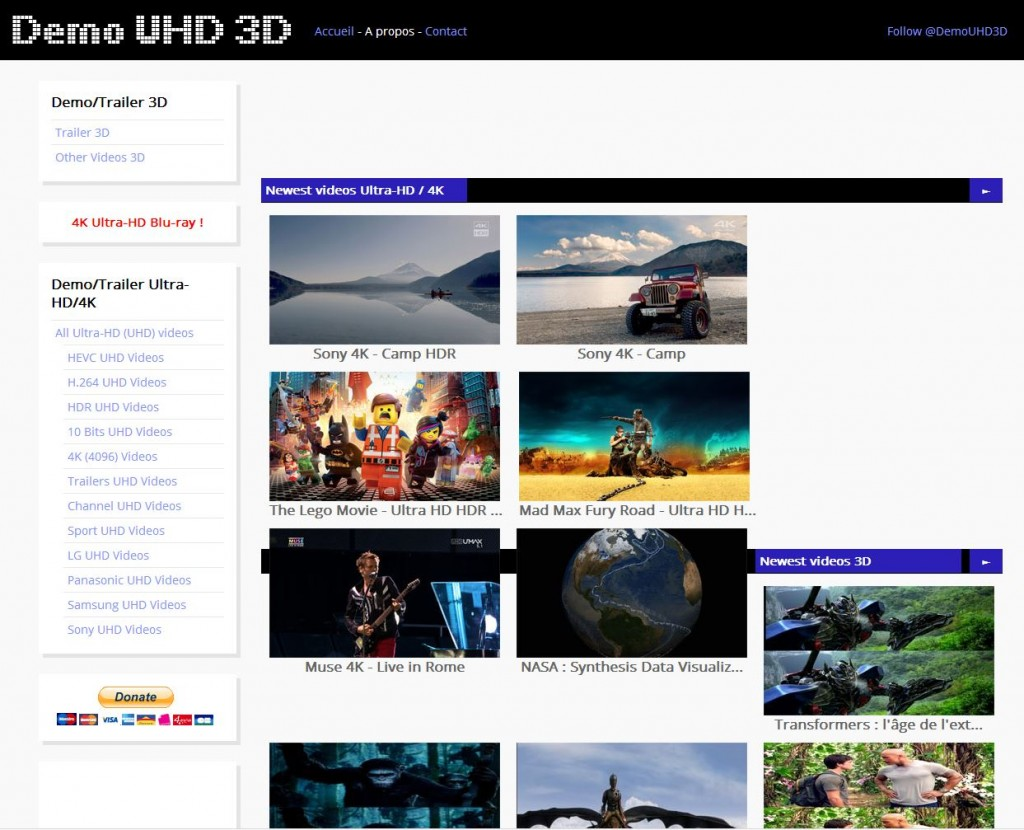Open NASA globe visualization thumbnail
The height and width of the screenshot is (830, 1024).
tap(632, 593)
